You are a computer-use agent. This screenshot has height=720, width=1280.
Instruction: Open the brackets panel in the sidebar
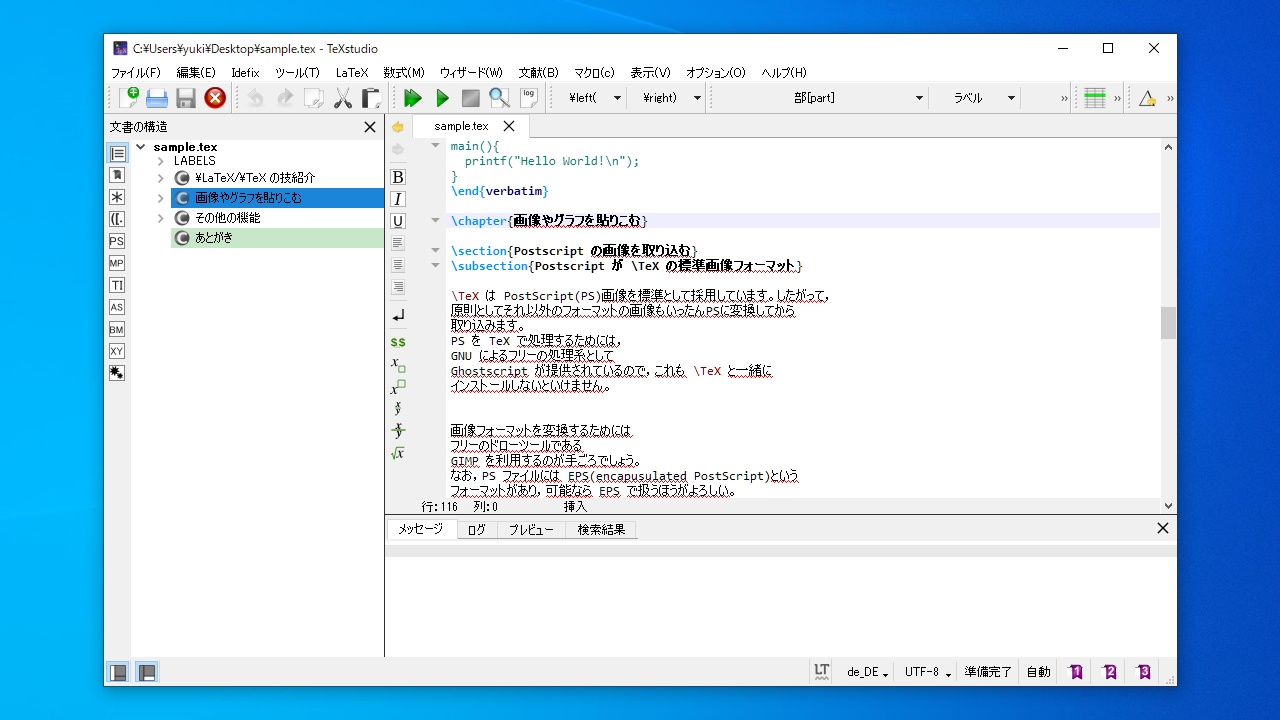coord(117,219)
